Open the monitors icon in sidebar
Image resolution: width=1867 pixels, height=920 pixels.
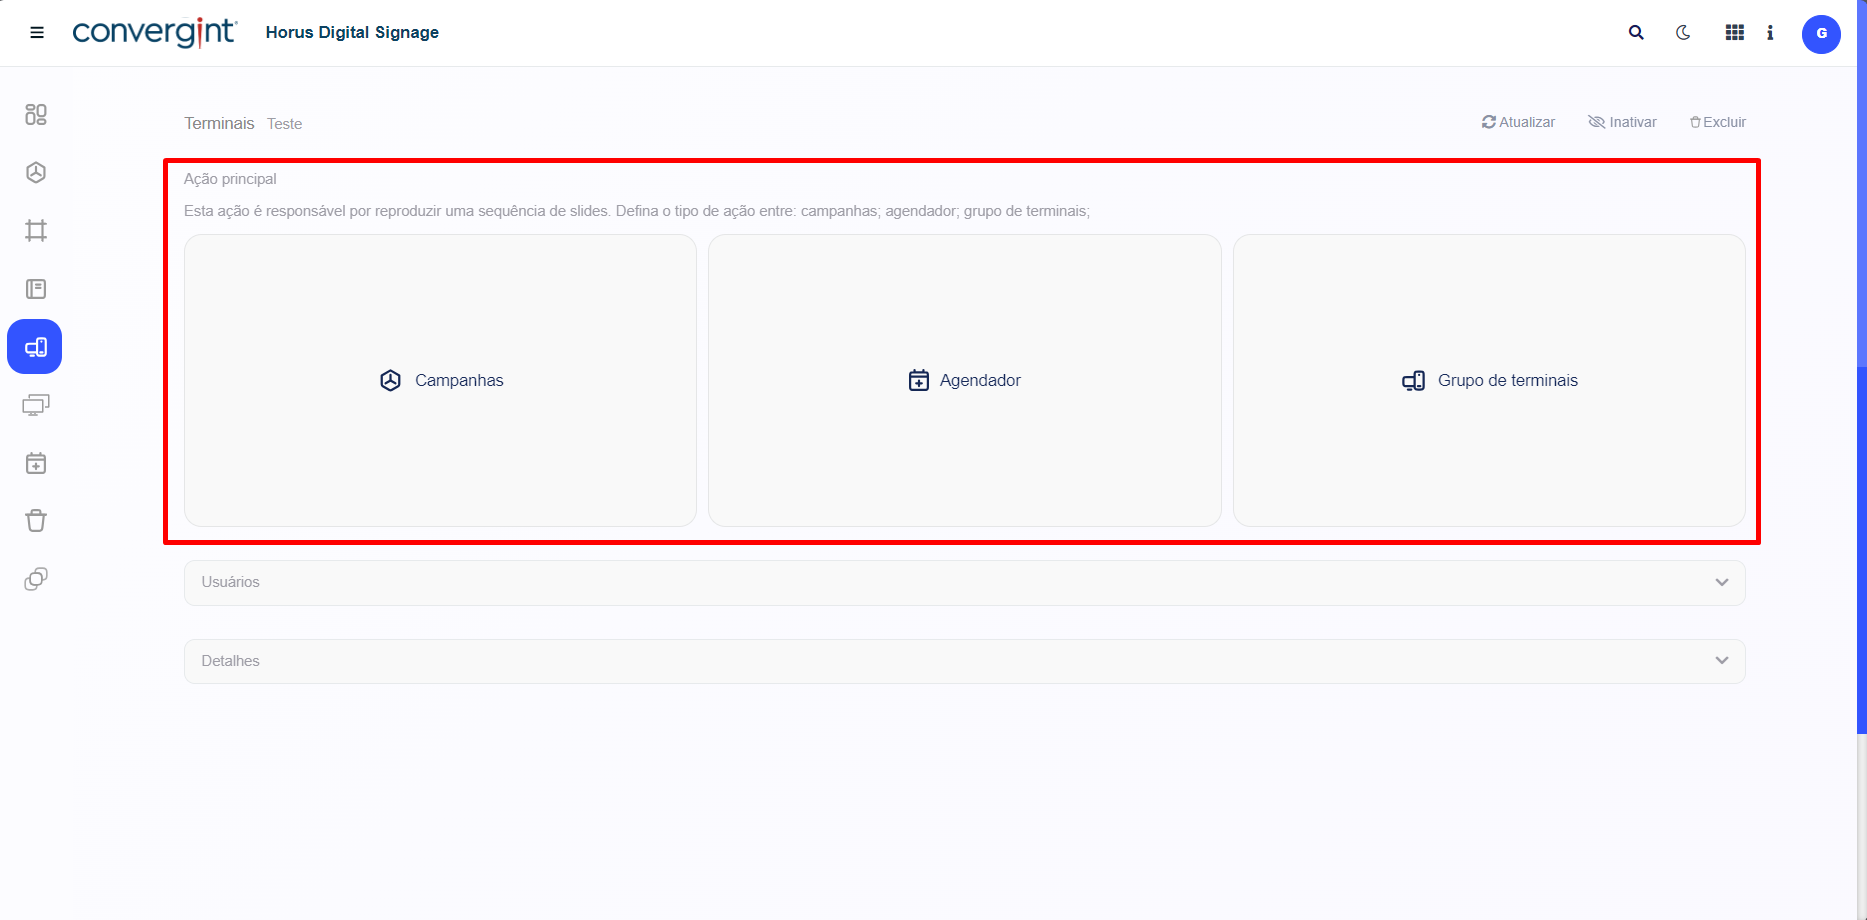click(36, 405)
